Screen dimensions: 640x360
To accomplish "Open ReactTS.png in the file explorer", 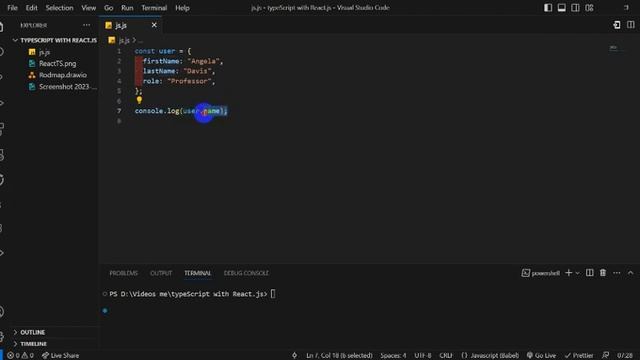I will pos(57,64).
